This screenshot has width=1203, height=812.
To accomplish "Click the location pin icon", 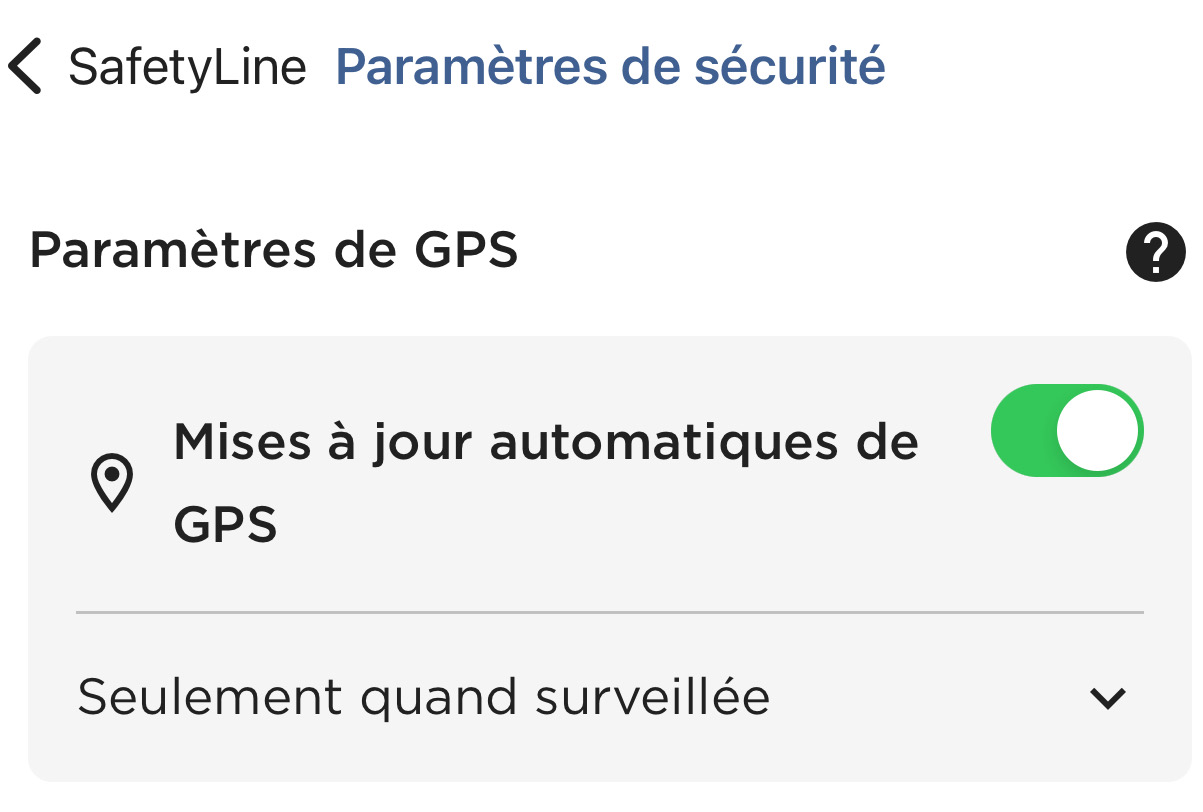I will 111,483.
